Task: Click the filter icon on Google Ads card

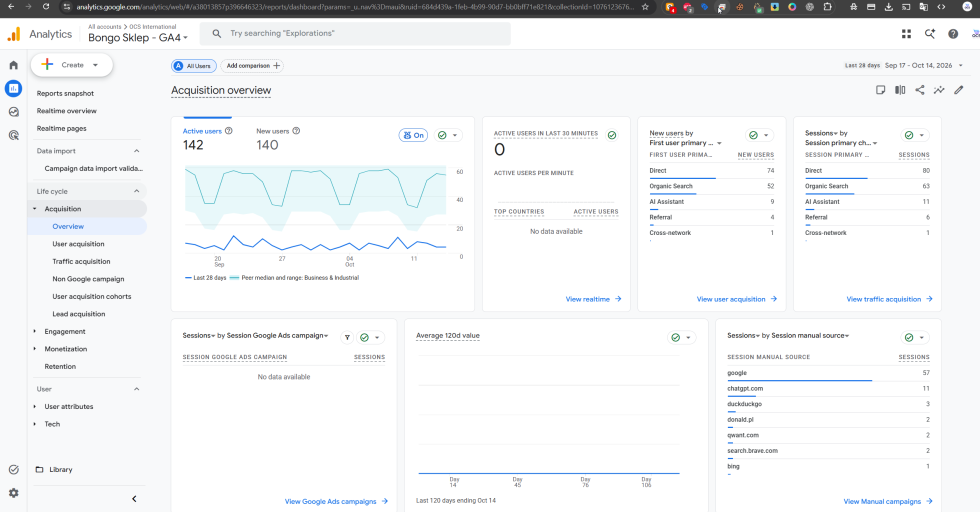Action: 348,338
